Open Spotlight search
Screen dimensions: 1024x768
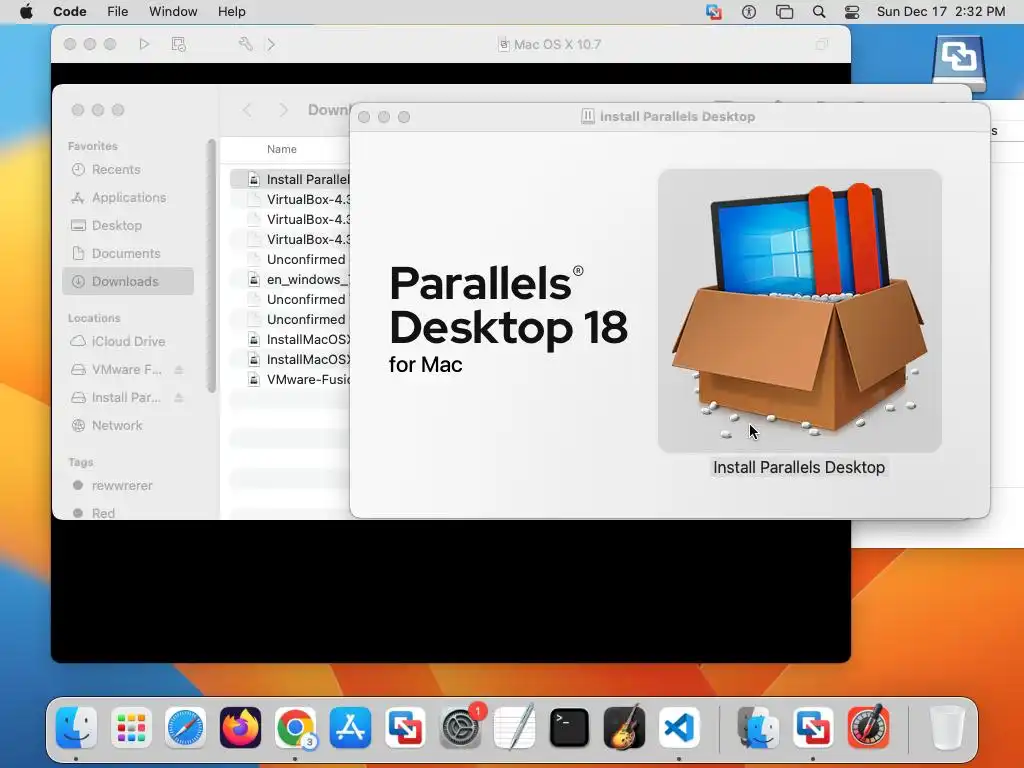coord(819,12)
